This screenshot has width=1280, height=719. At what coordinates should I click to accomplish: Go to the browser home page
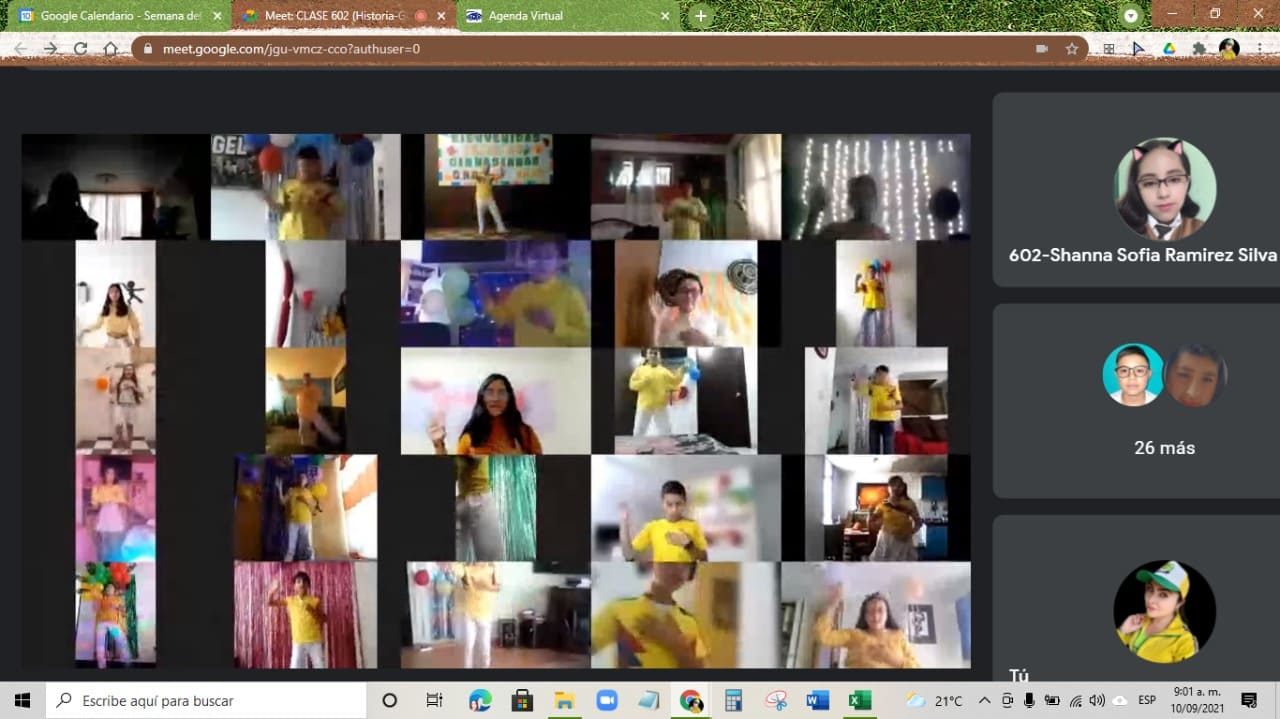click(x=110, y=48)
